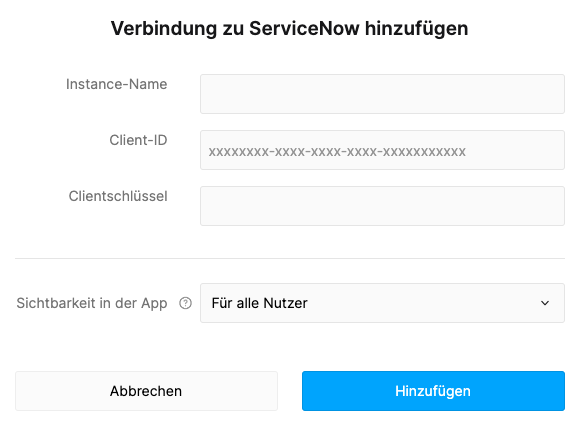
Task: Focus the Client-ID input field
Action: pyautogui.click(x=382, y=150)
